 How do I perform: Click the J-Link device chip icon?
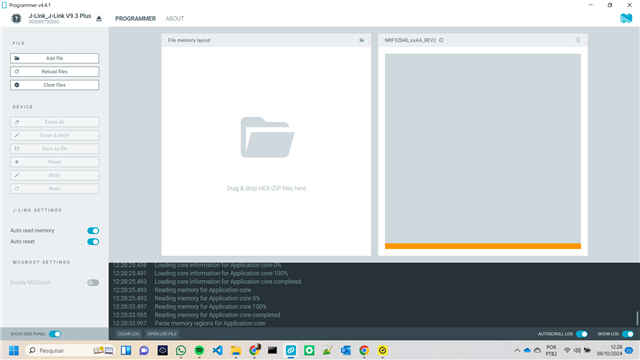(16, 18)
